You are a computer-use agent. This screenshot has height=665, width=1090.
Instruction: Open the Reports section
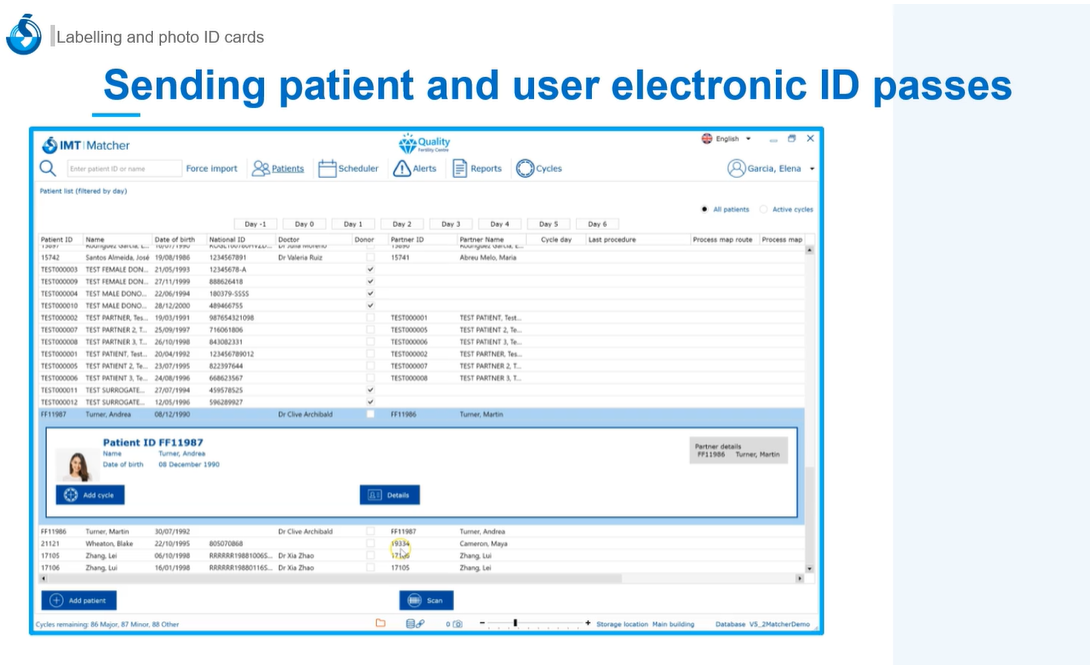tap(477, 169)
